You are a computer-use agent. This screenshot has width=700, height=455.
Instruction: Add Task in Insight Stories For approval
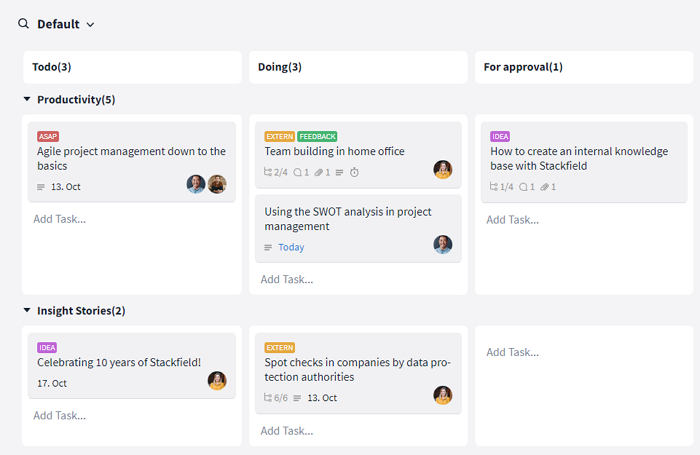point(512,352)
